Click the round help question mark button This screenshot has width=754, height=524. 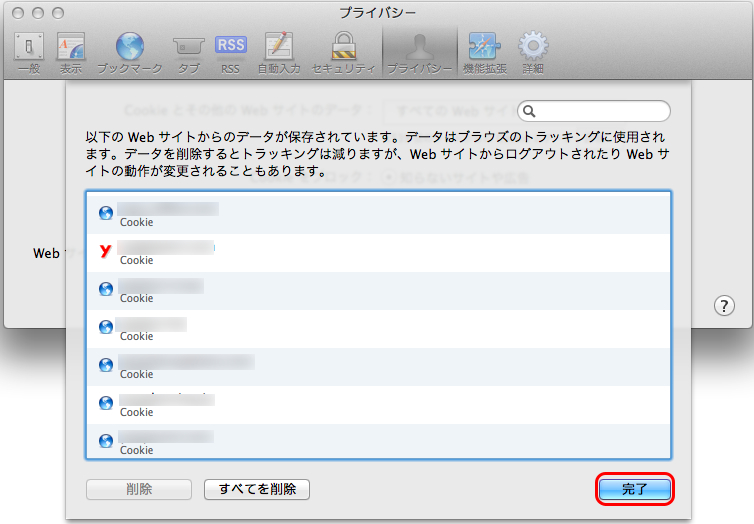click(x=725, y=306)
